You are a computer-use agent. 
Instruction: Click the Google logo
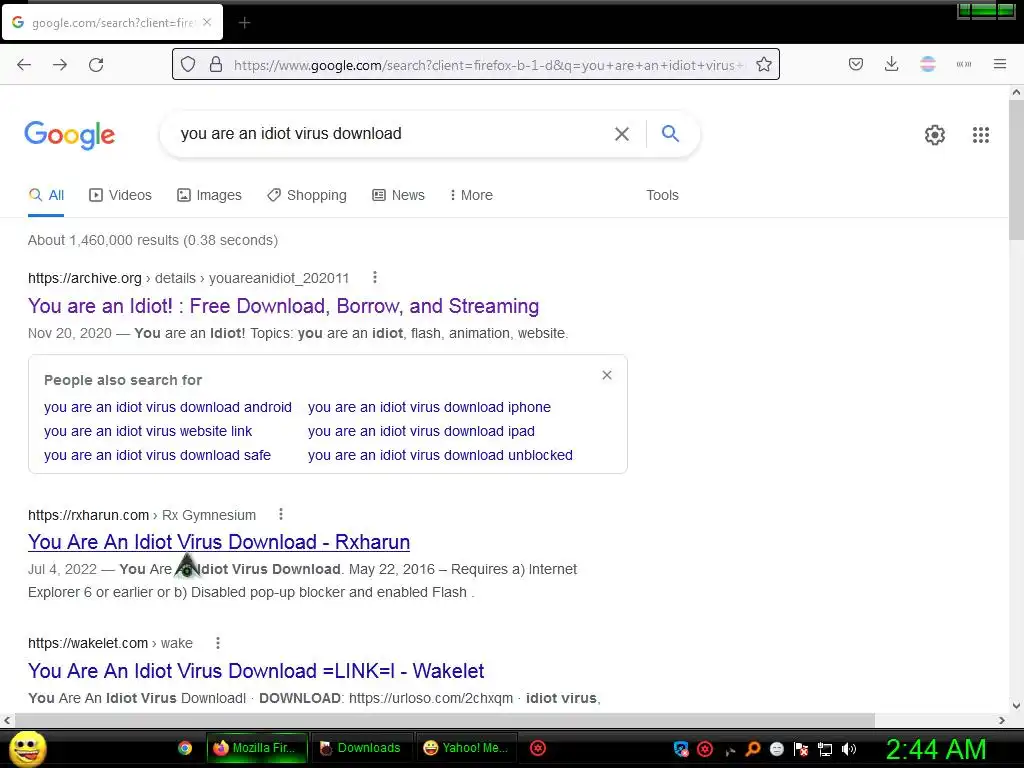70,135
